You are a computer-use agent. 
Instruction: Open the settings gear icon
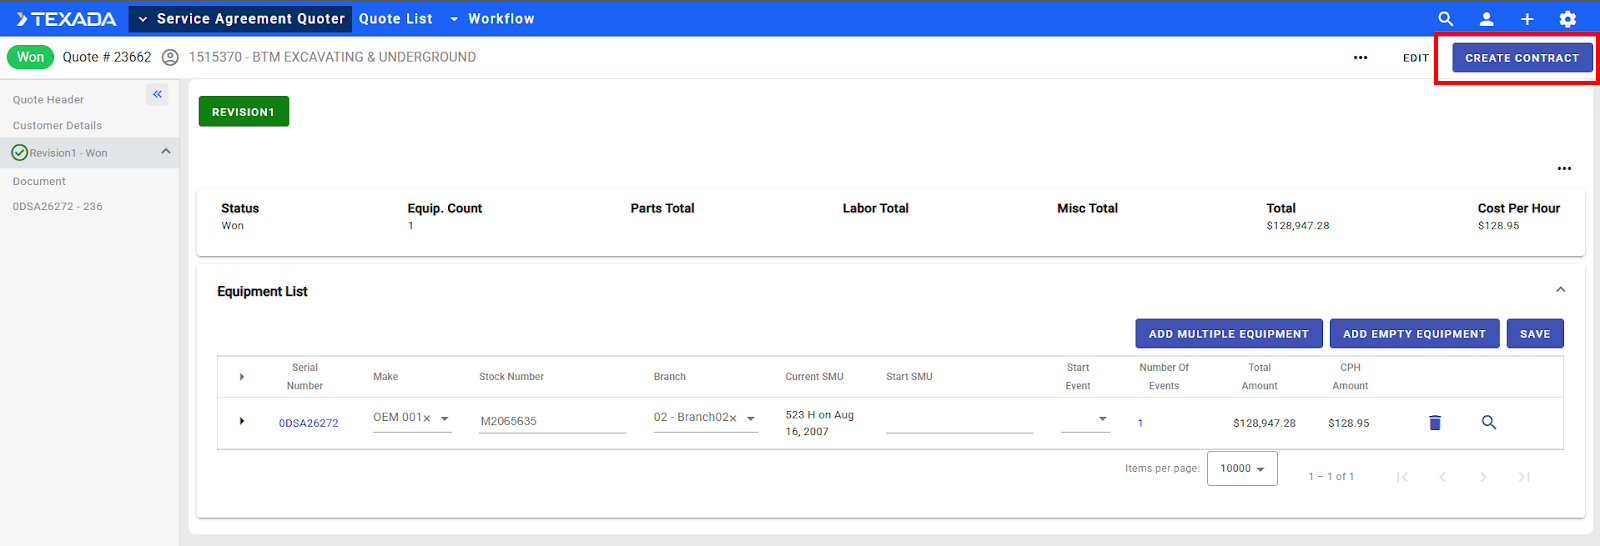pos(1567,19)
